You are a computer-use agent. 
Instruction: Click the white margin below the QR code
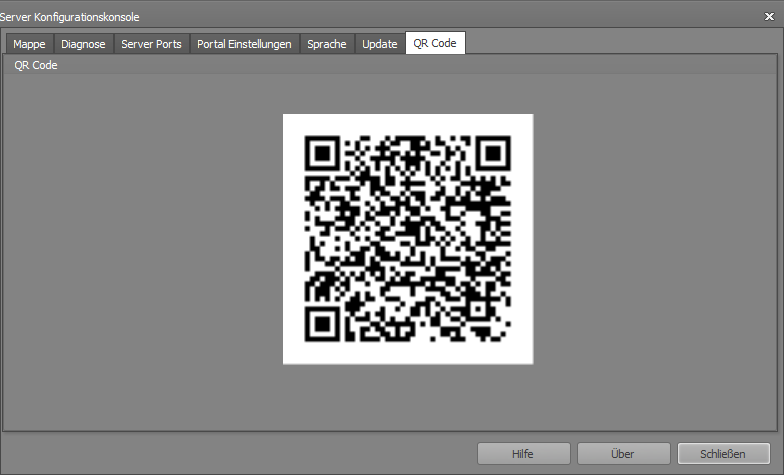point(408,353)
